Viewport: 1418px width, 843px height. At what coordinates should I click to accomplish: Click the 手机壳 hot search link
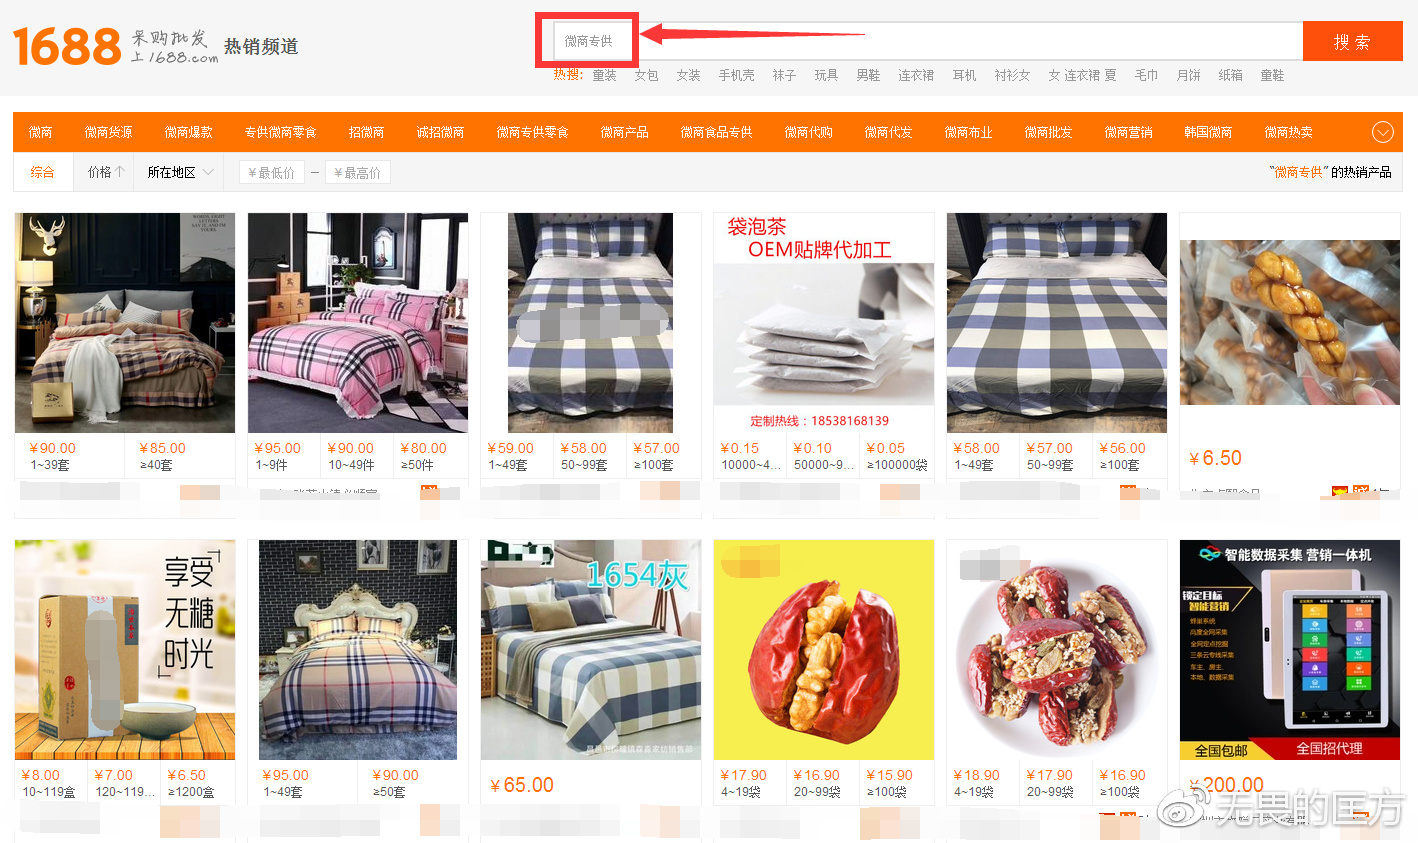point(737,74)
